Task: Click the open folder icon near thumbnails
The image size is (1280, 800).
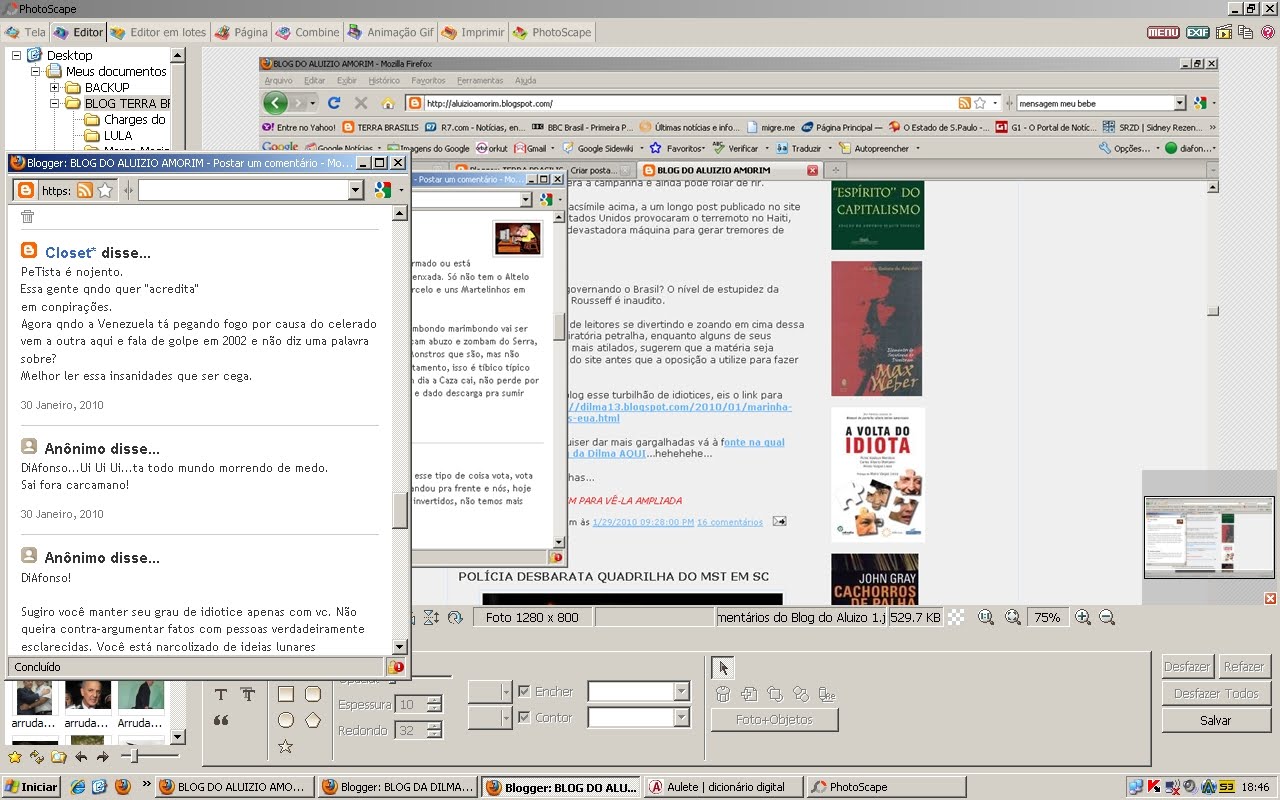Action: (x=57, y=756)
